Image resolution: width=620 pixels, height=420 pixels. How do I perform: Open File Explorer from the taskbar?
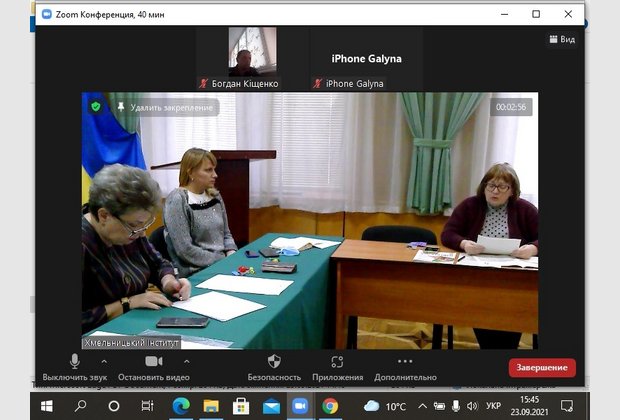(x=211, y=406)
